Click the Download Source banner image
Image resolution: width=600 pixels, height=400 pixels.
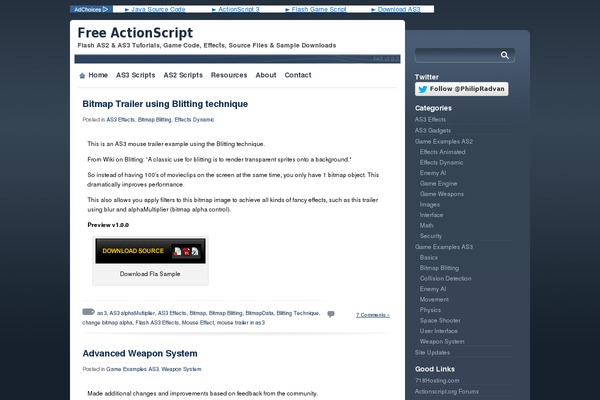coord(150,251)
